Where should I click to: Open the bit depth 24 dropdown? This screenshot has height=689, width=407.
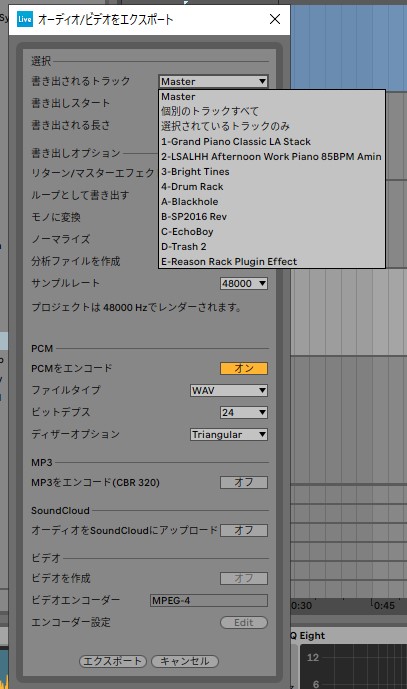coord(244,412)
